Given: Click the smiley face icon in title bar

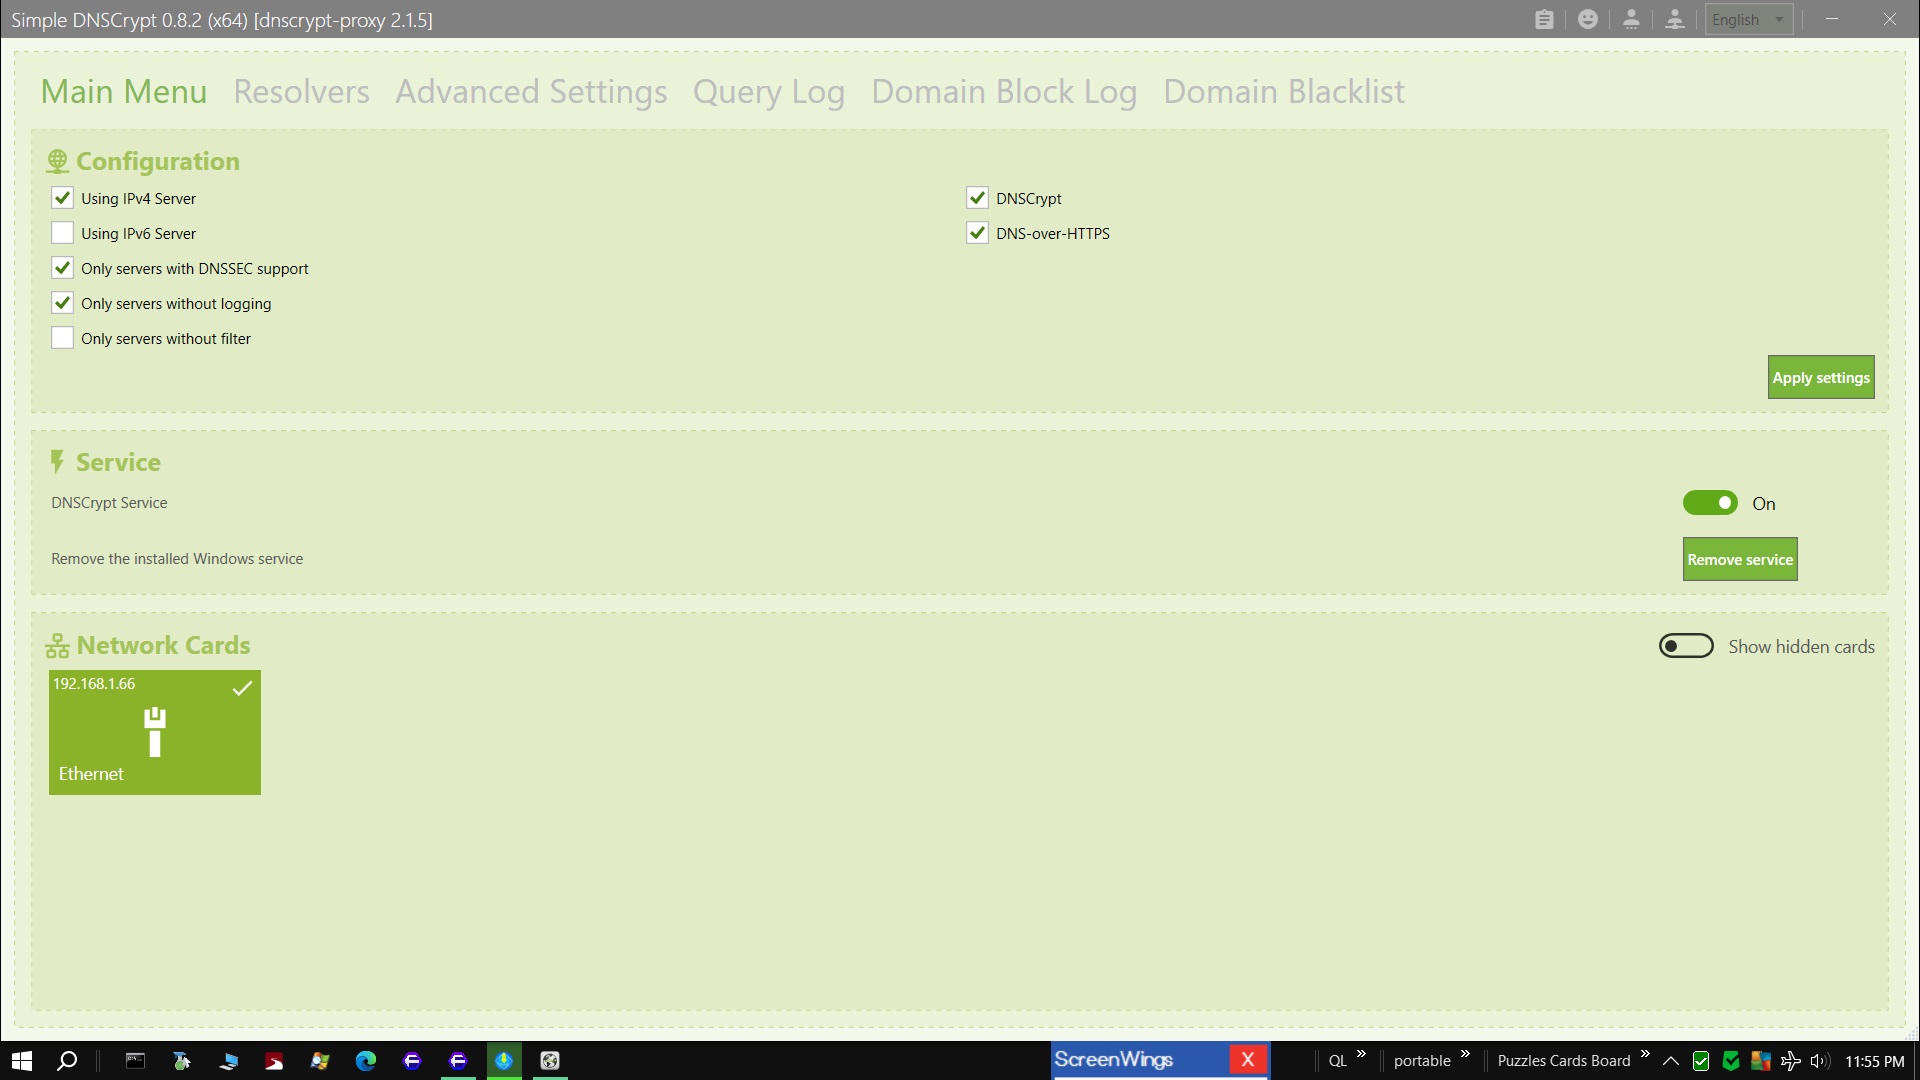Looking at the screenshot, I should [1588, 19].
